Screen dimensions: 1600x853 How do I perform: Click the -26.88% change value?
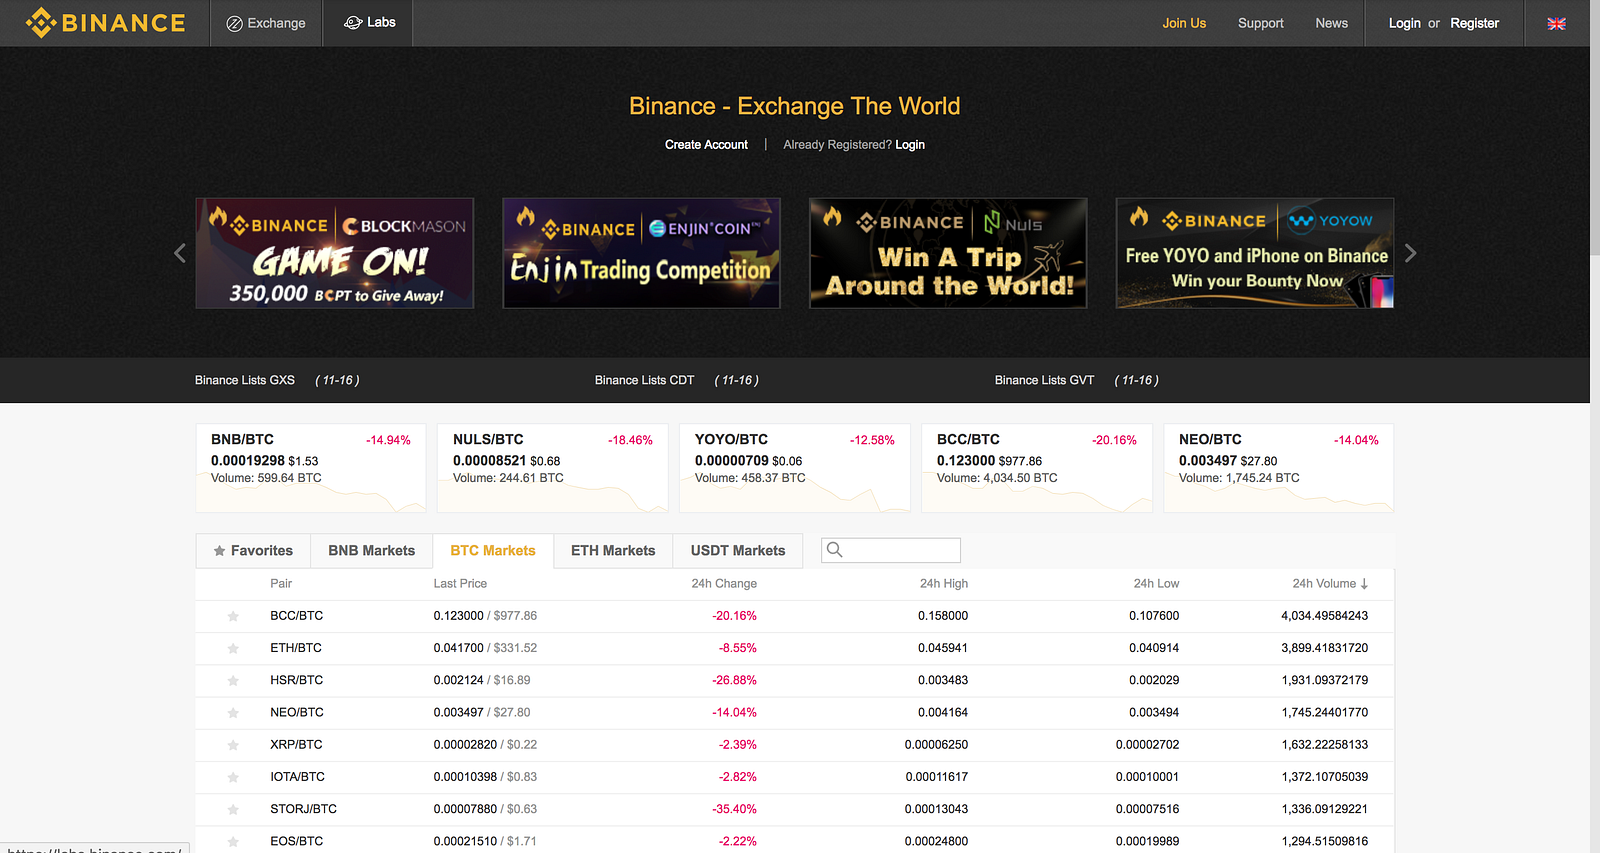(x=735, y=680)
